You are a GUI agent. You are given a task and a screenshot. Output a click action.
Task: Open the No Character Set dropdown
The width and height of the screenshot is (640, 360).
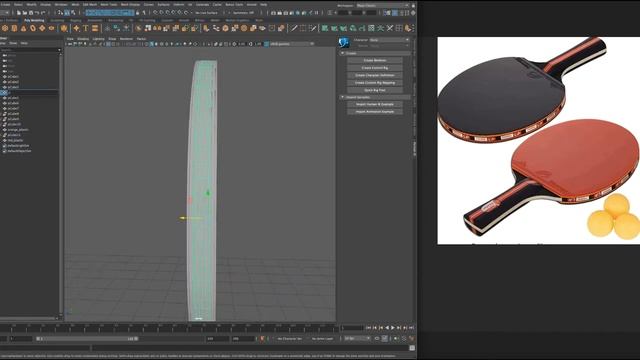click(x=290, y=338)
